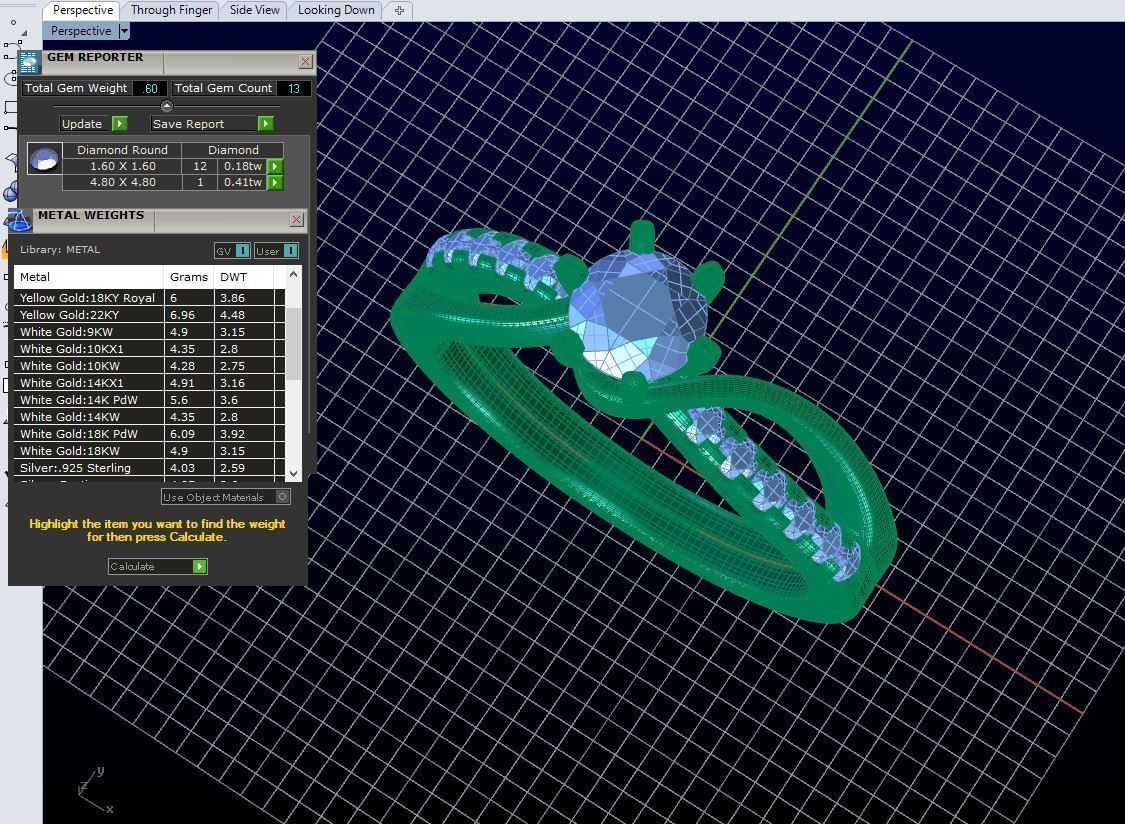This screenshot has height=824, width=1125.
Task: Click the Metal column header
Action: [x=89, y=277]
